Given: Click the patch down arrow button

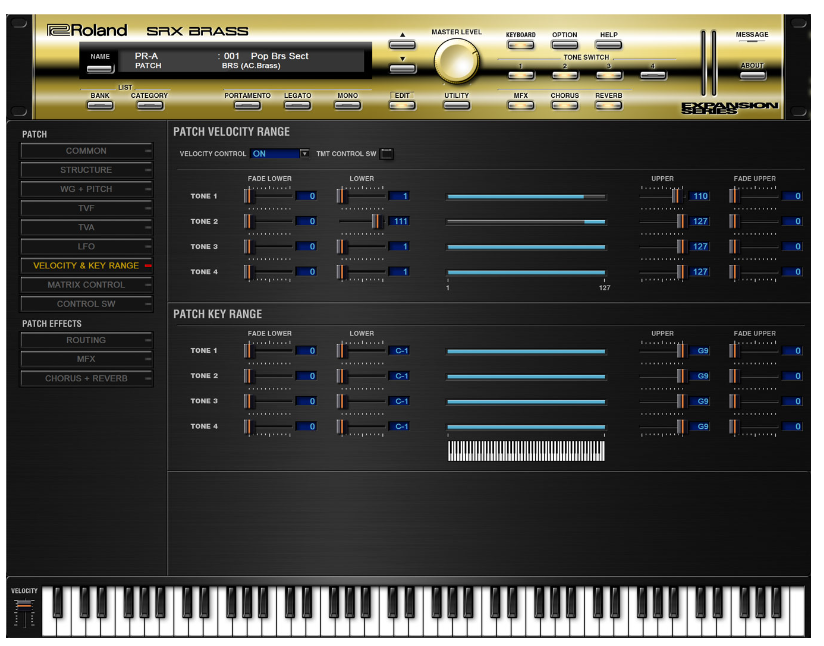Looking at the screenshot, I should coord(403,68).
